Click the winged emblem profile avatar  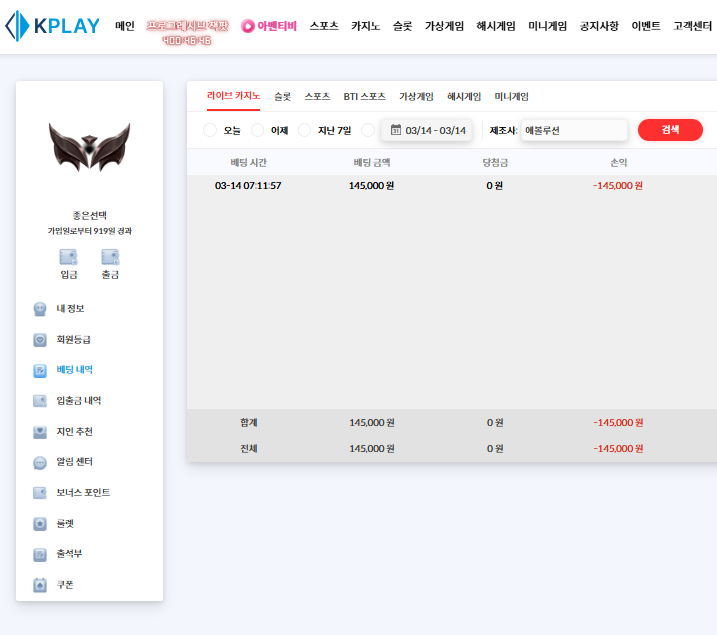pyautogui.click(x=89, y=148)
